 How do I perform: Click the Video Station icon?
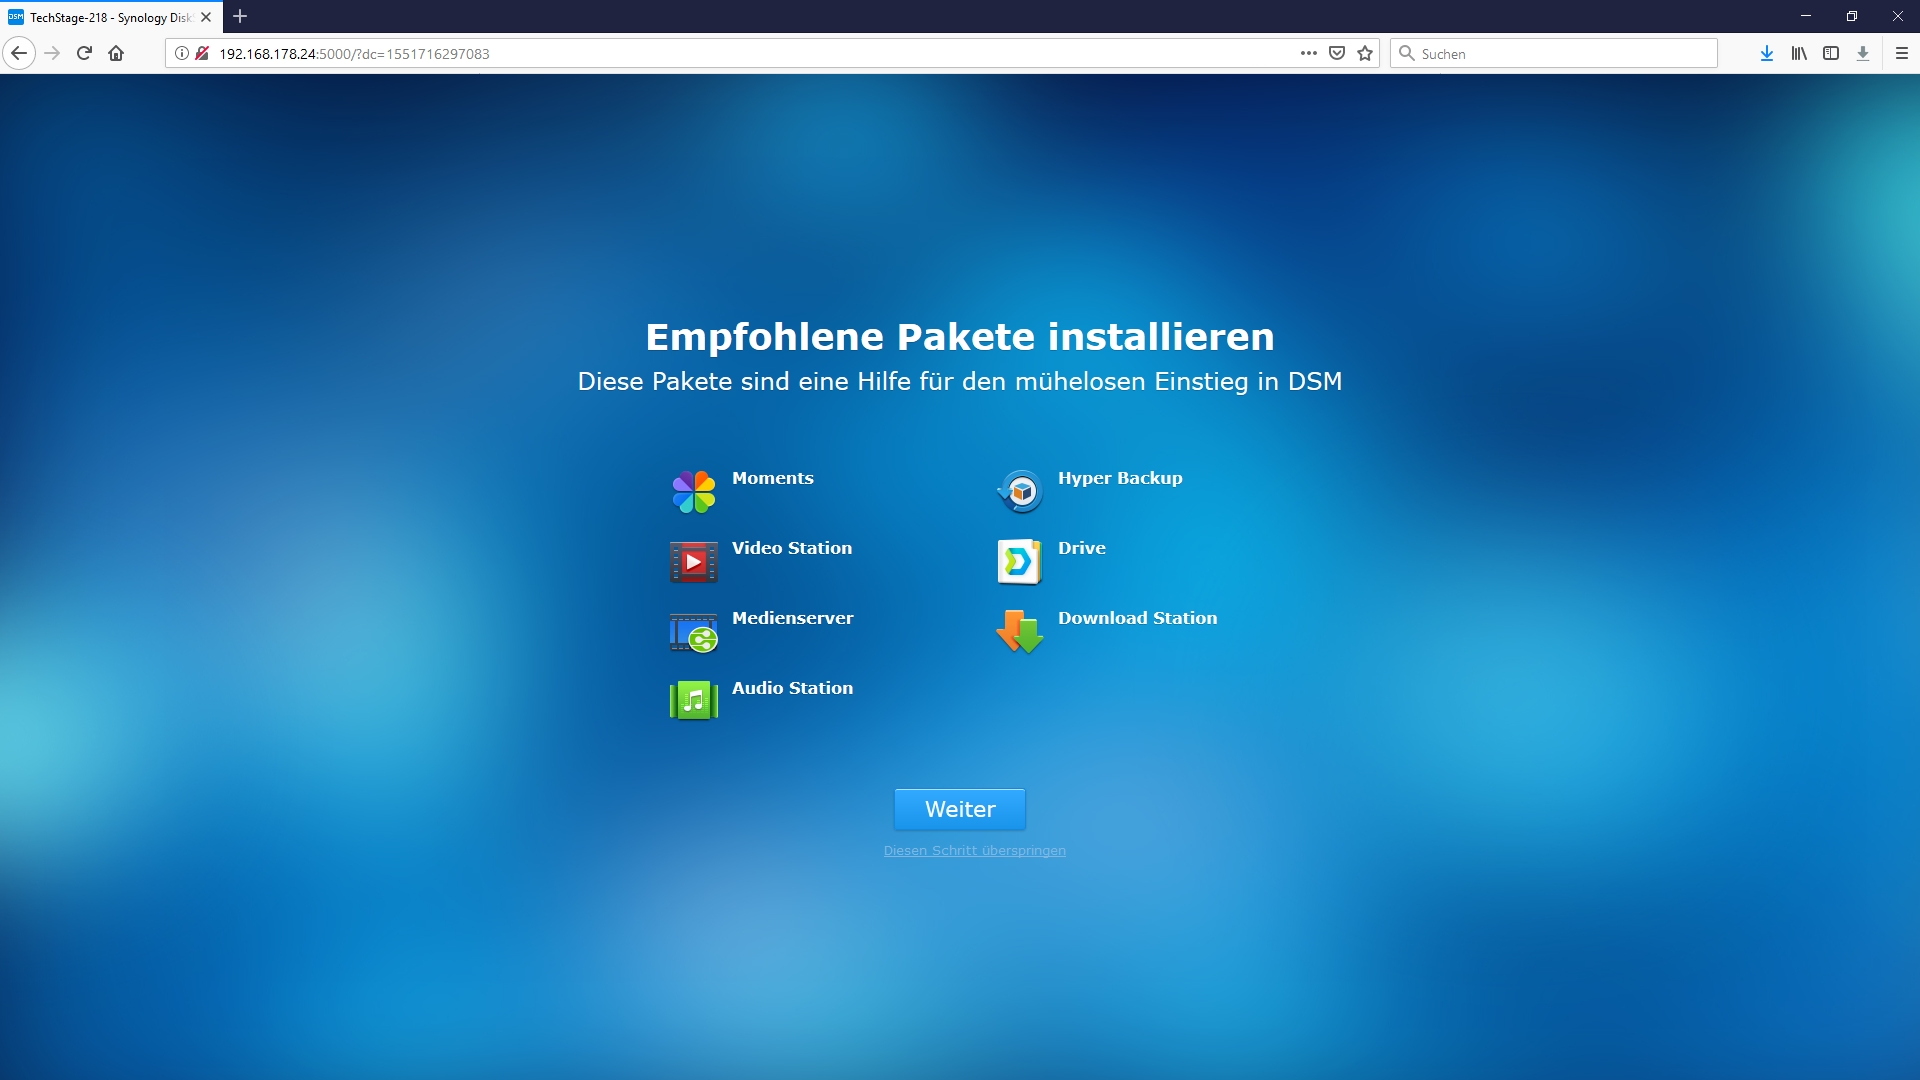[x=693, y=561]
